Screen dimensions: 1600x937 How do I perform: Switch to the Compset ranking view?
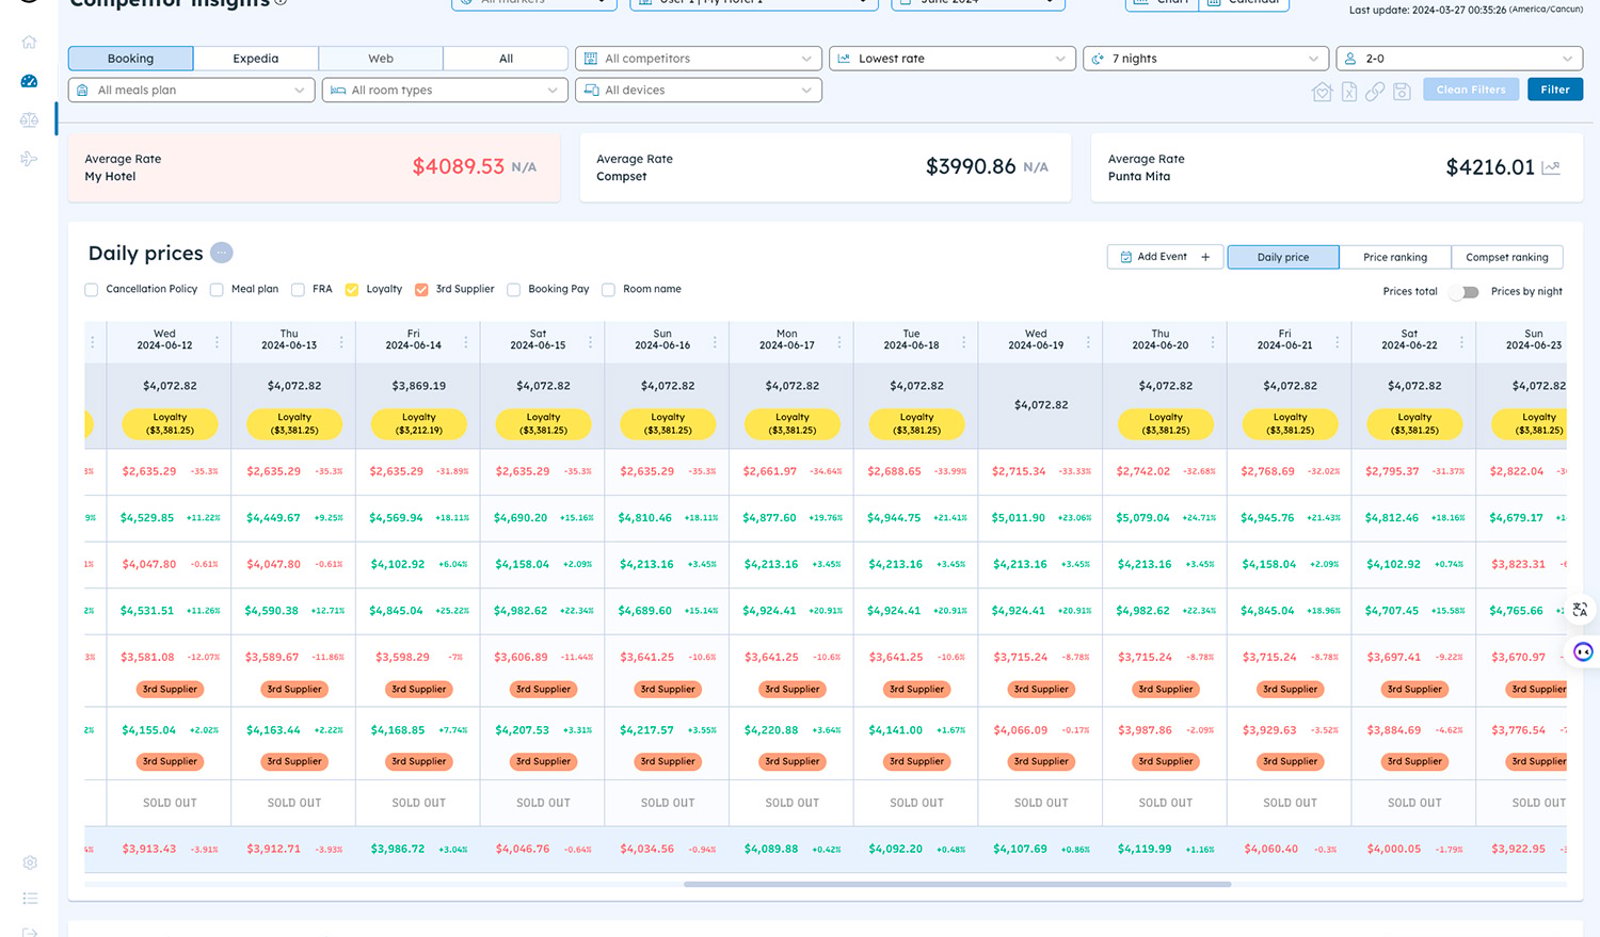coord(1507,257)
